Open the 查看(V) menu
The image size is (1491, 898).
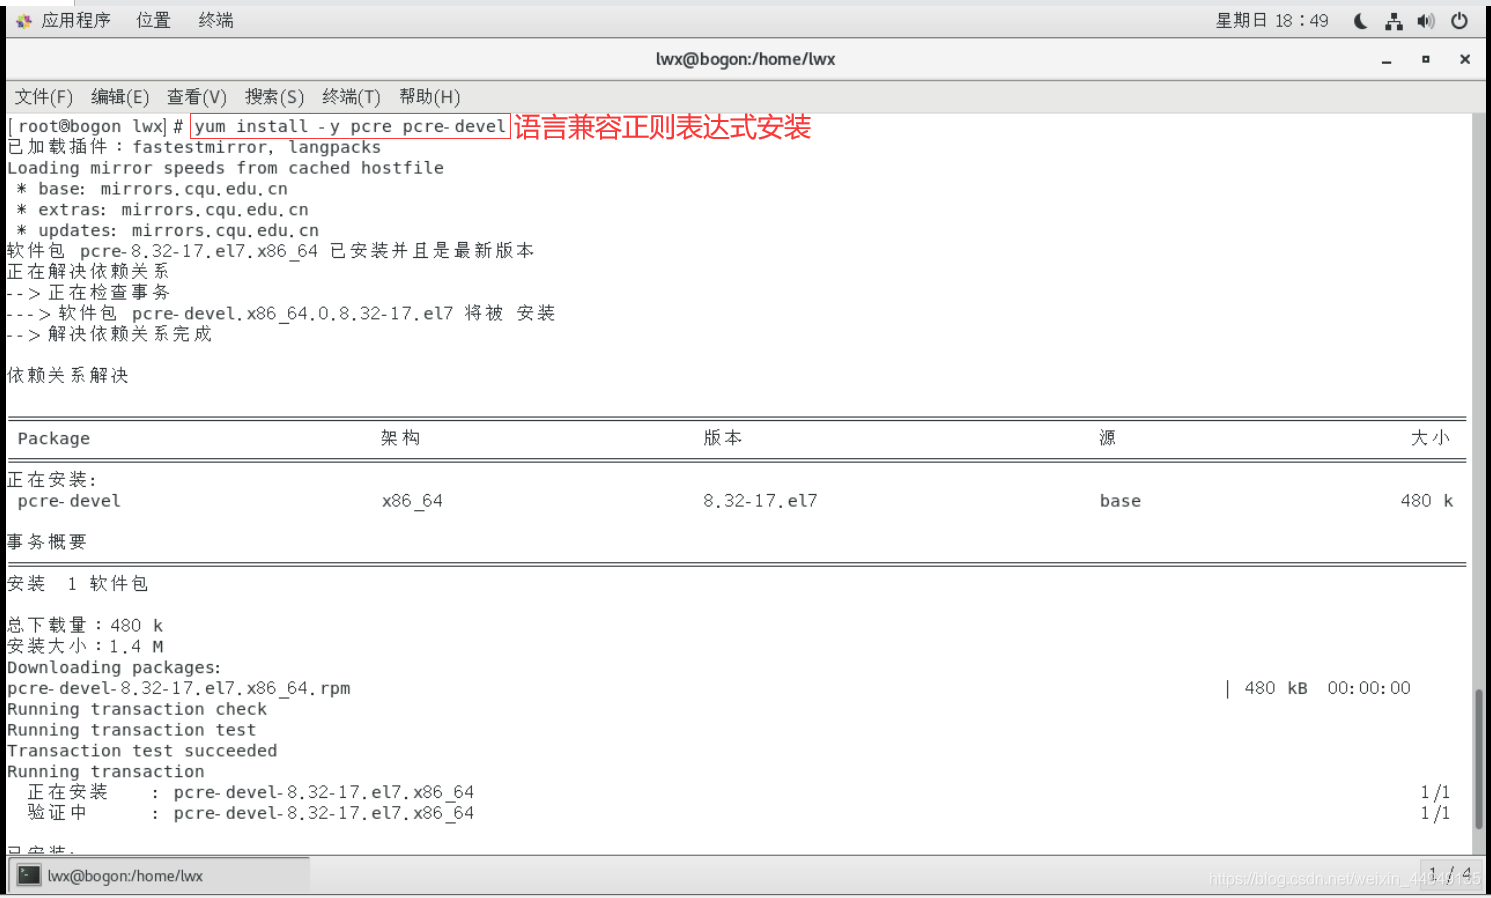coord(197,97)
